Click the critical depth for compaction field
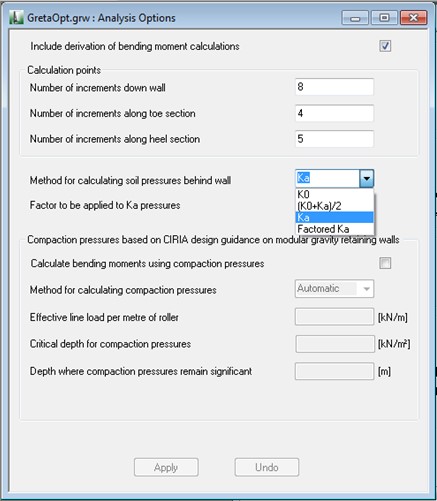 [335, 344]
